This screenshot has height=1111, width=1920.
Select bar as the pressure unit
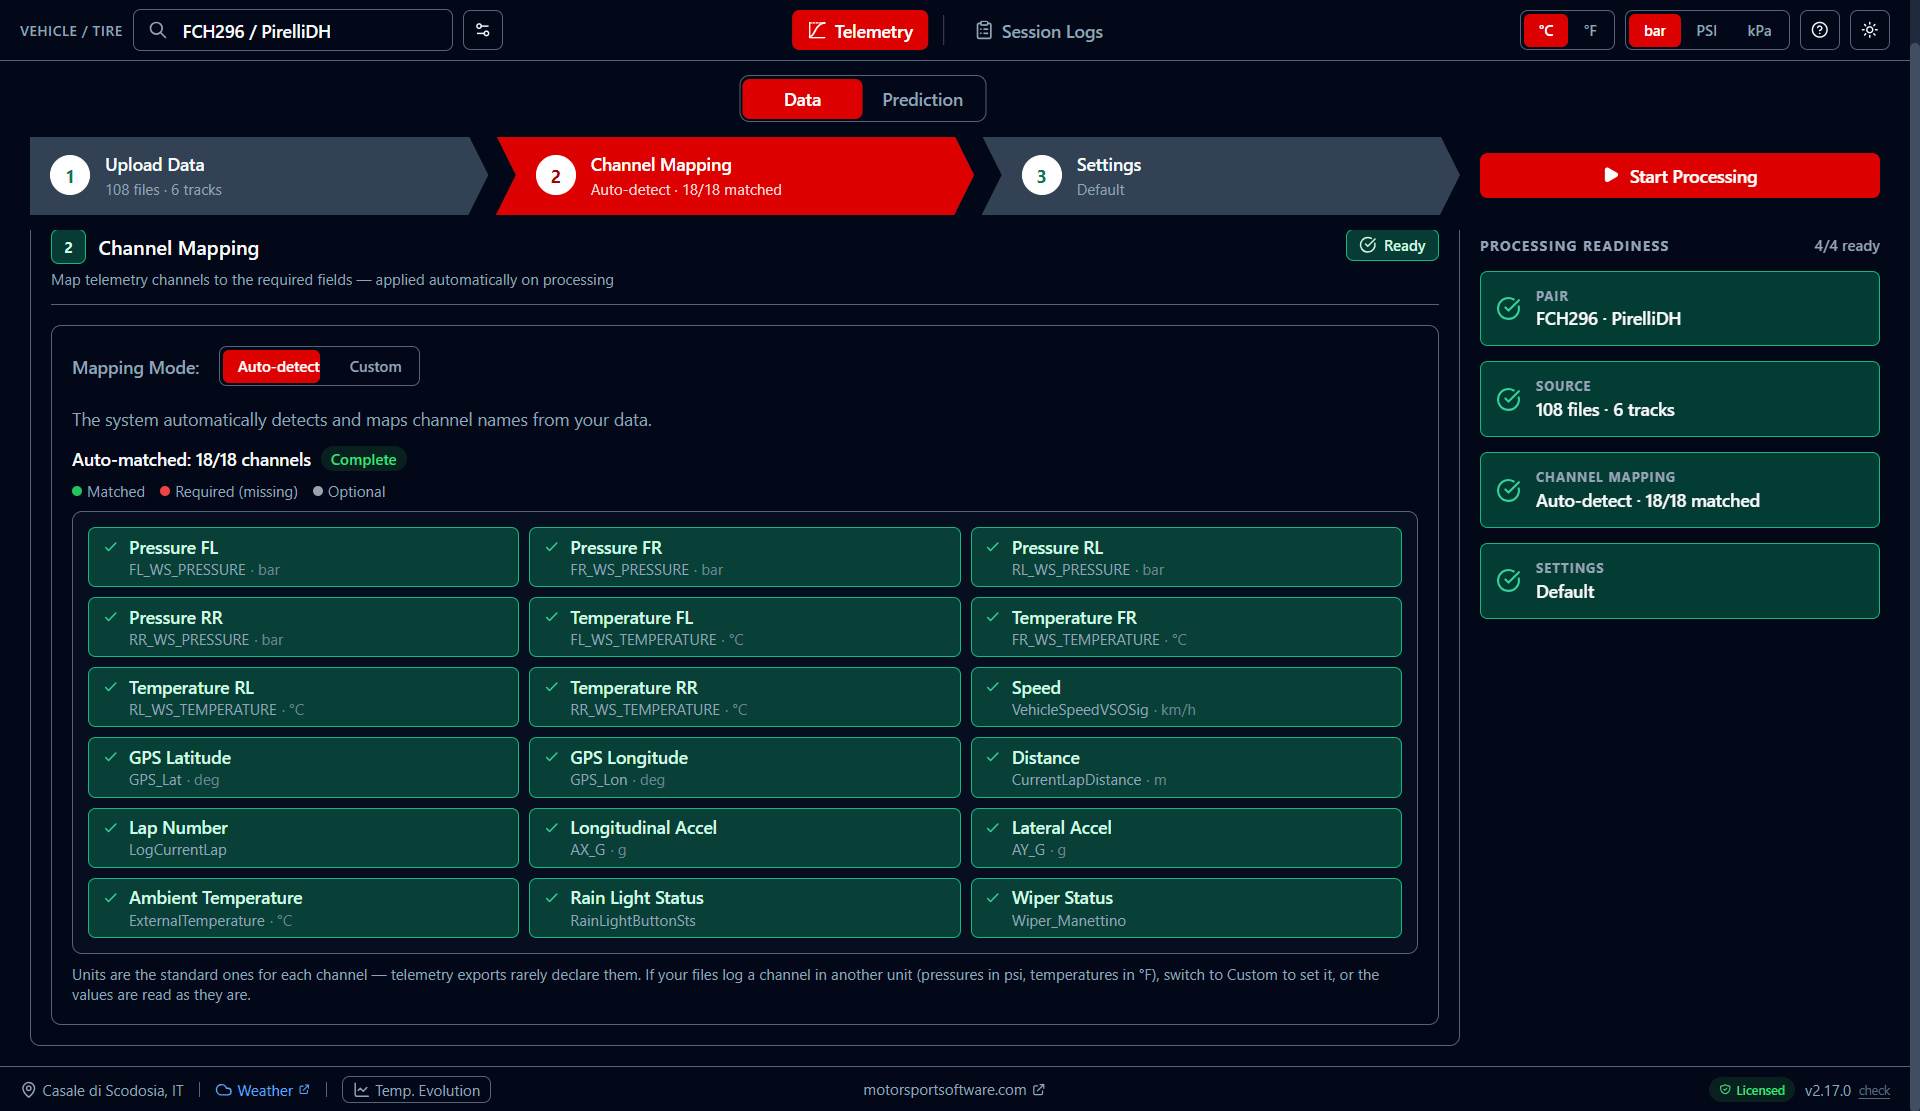click(x=1655, y=30)
